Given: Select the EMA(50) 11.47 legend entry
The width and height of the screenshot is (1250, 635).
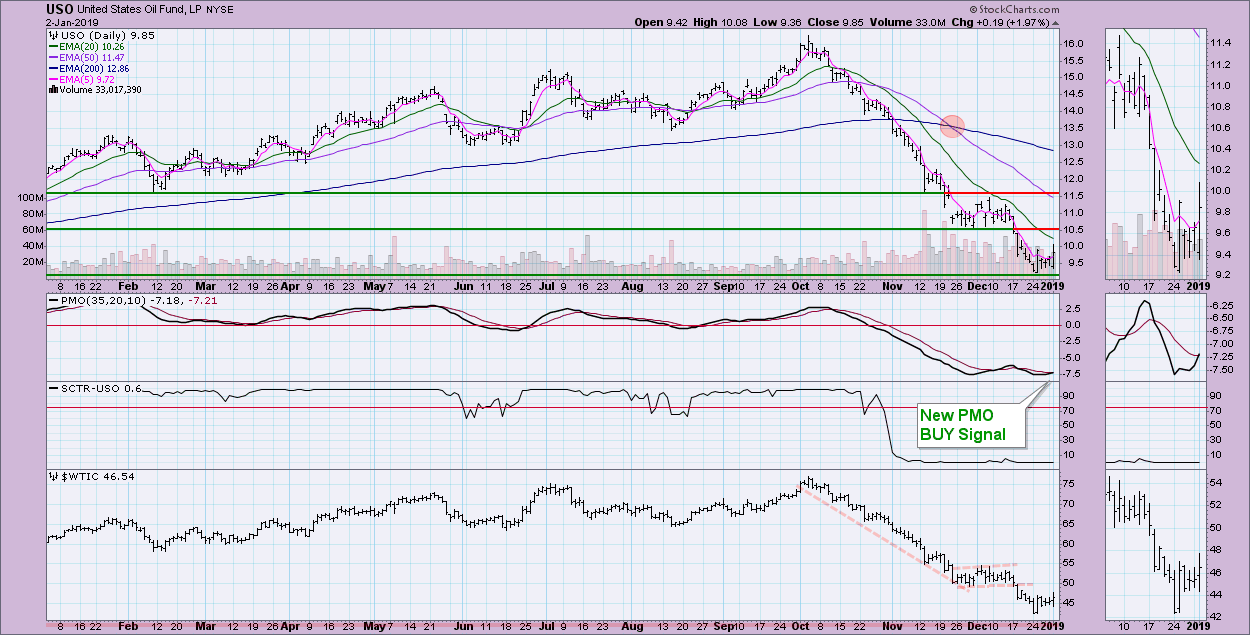Looking at the screenshot, I should tap(87, 56).
